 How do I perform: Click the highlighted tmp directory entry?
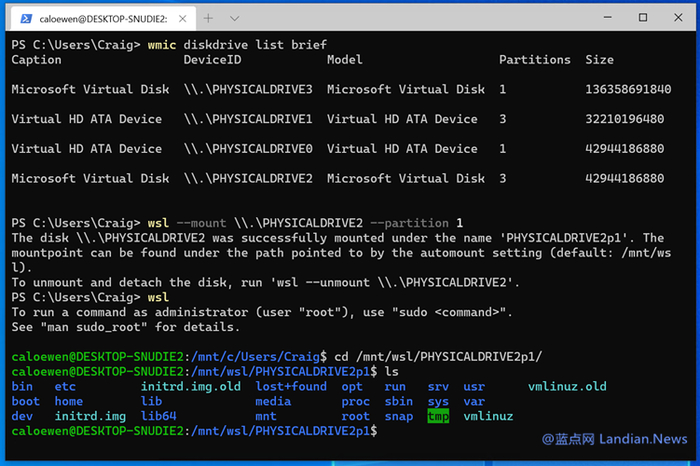point(438,416)
